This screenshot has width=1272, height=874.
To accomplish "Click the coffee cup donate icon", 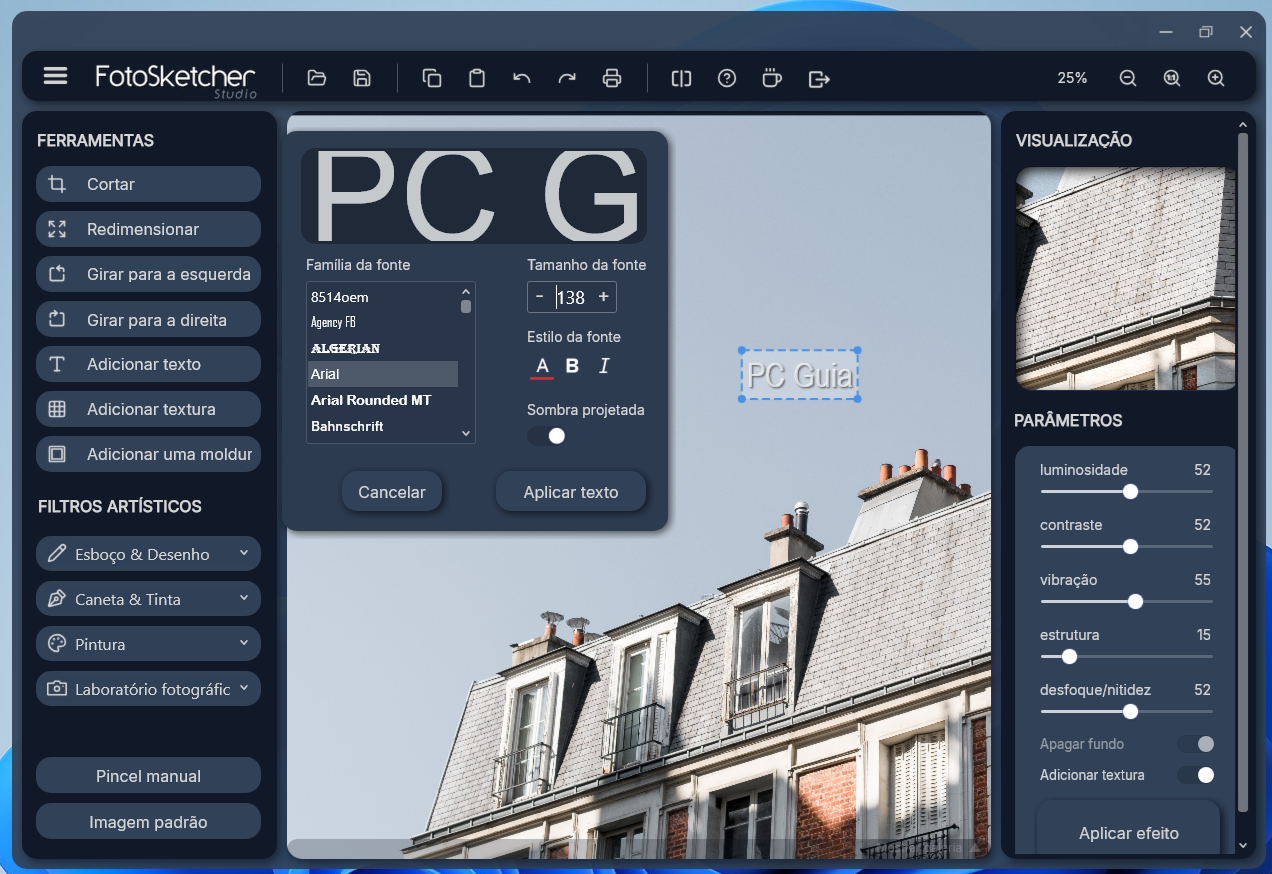I will coord(771,78).
